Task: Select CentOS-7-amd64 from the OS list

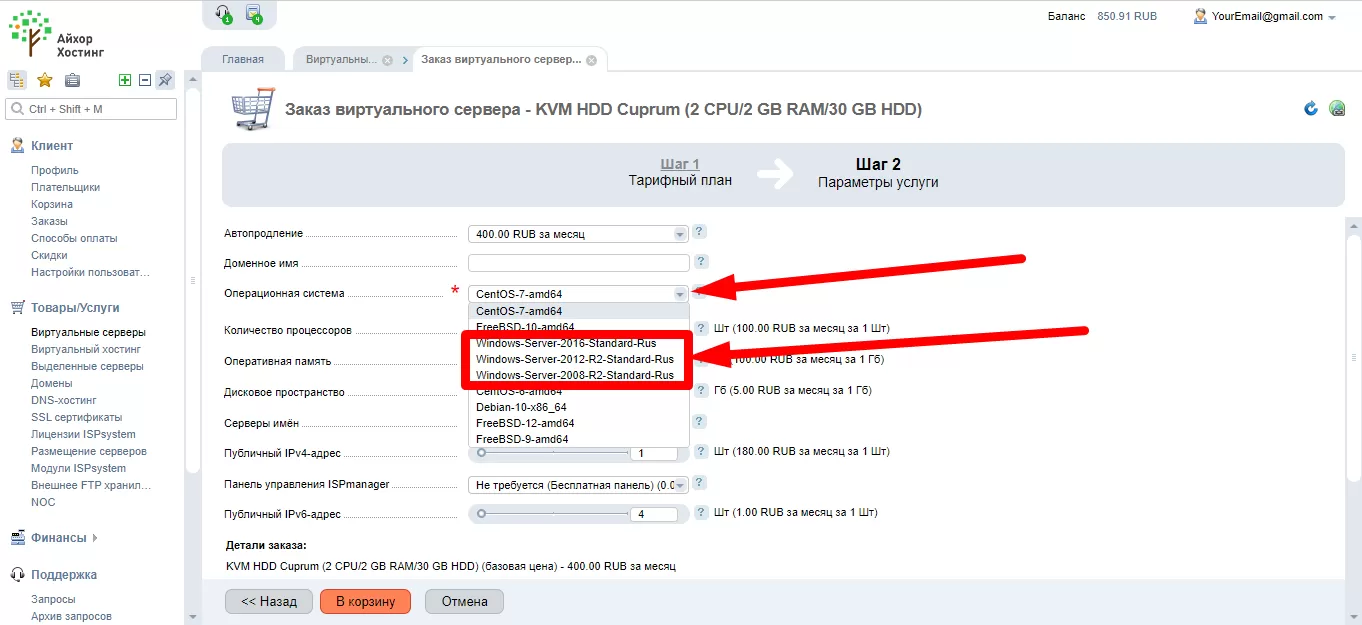Action: (x=579, y=311)
